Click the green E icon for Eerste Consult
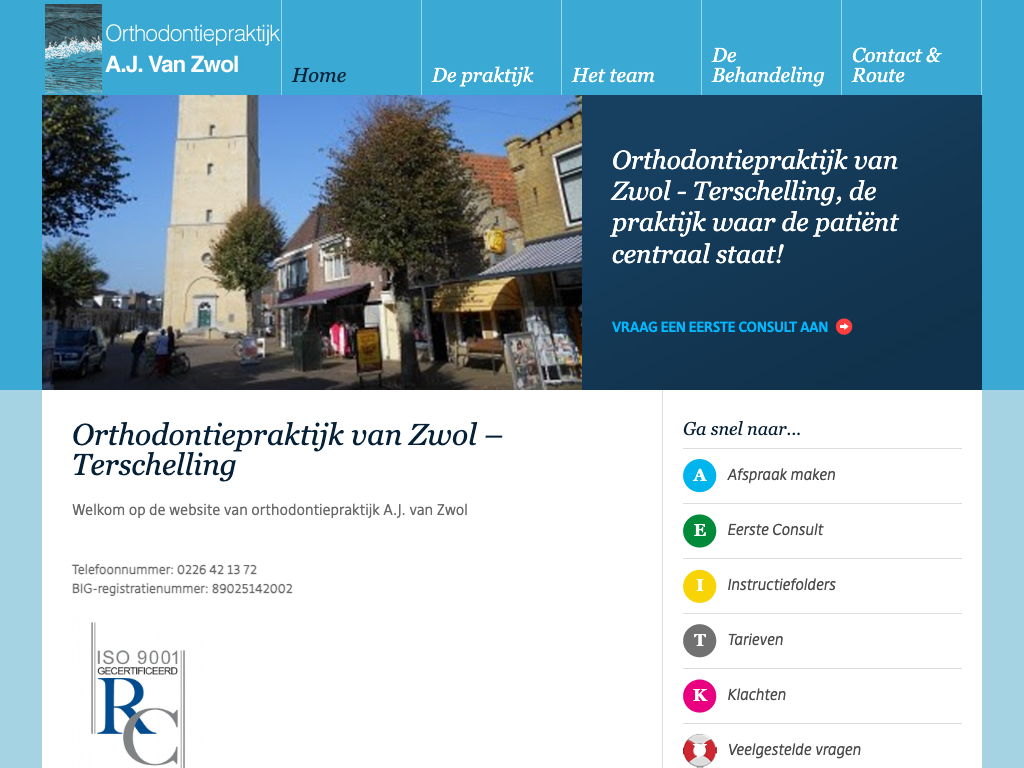1024x768 pixels. [x=699, y=530]
